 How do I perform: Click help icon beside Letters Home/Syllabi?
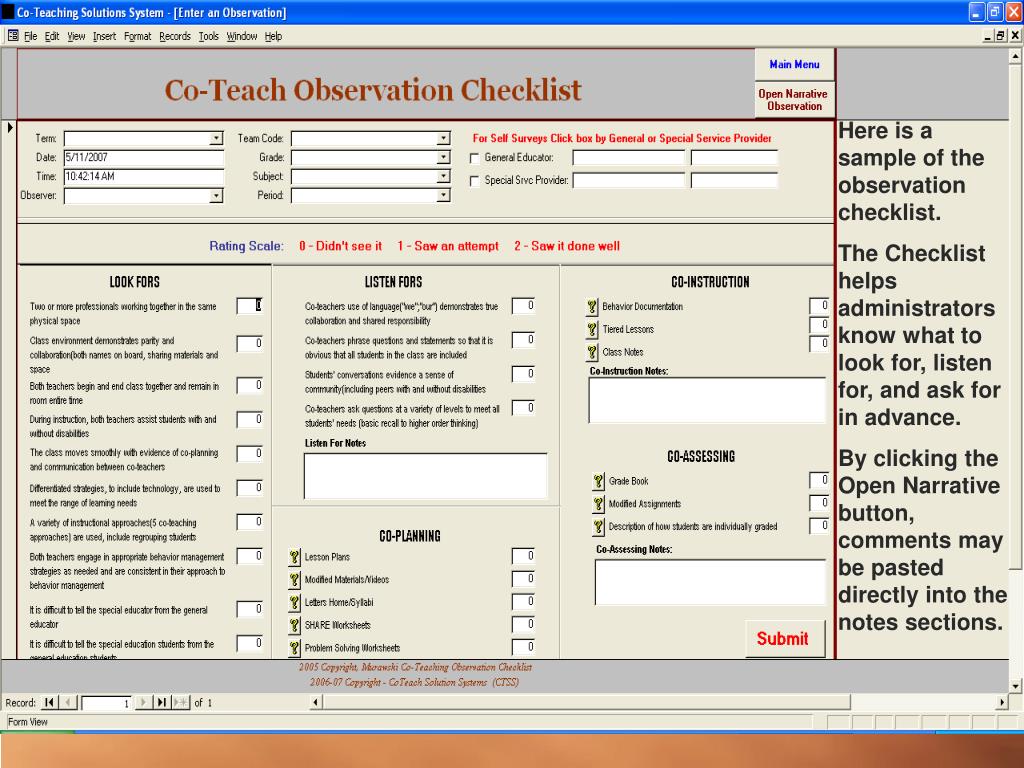coord(295,602)
